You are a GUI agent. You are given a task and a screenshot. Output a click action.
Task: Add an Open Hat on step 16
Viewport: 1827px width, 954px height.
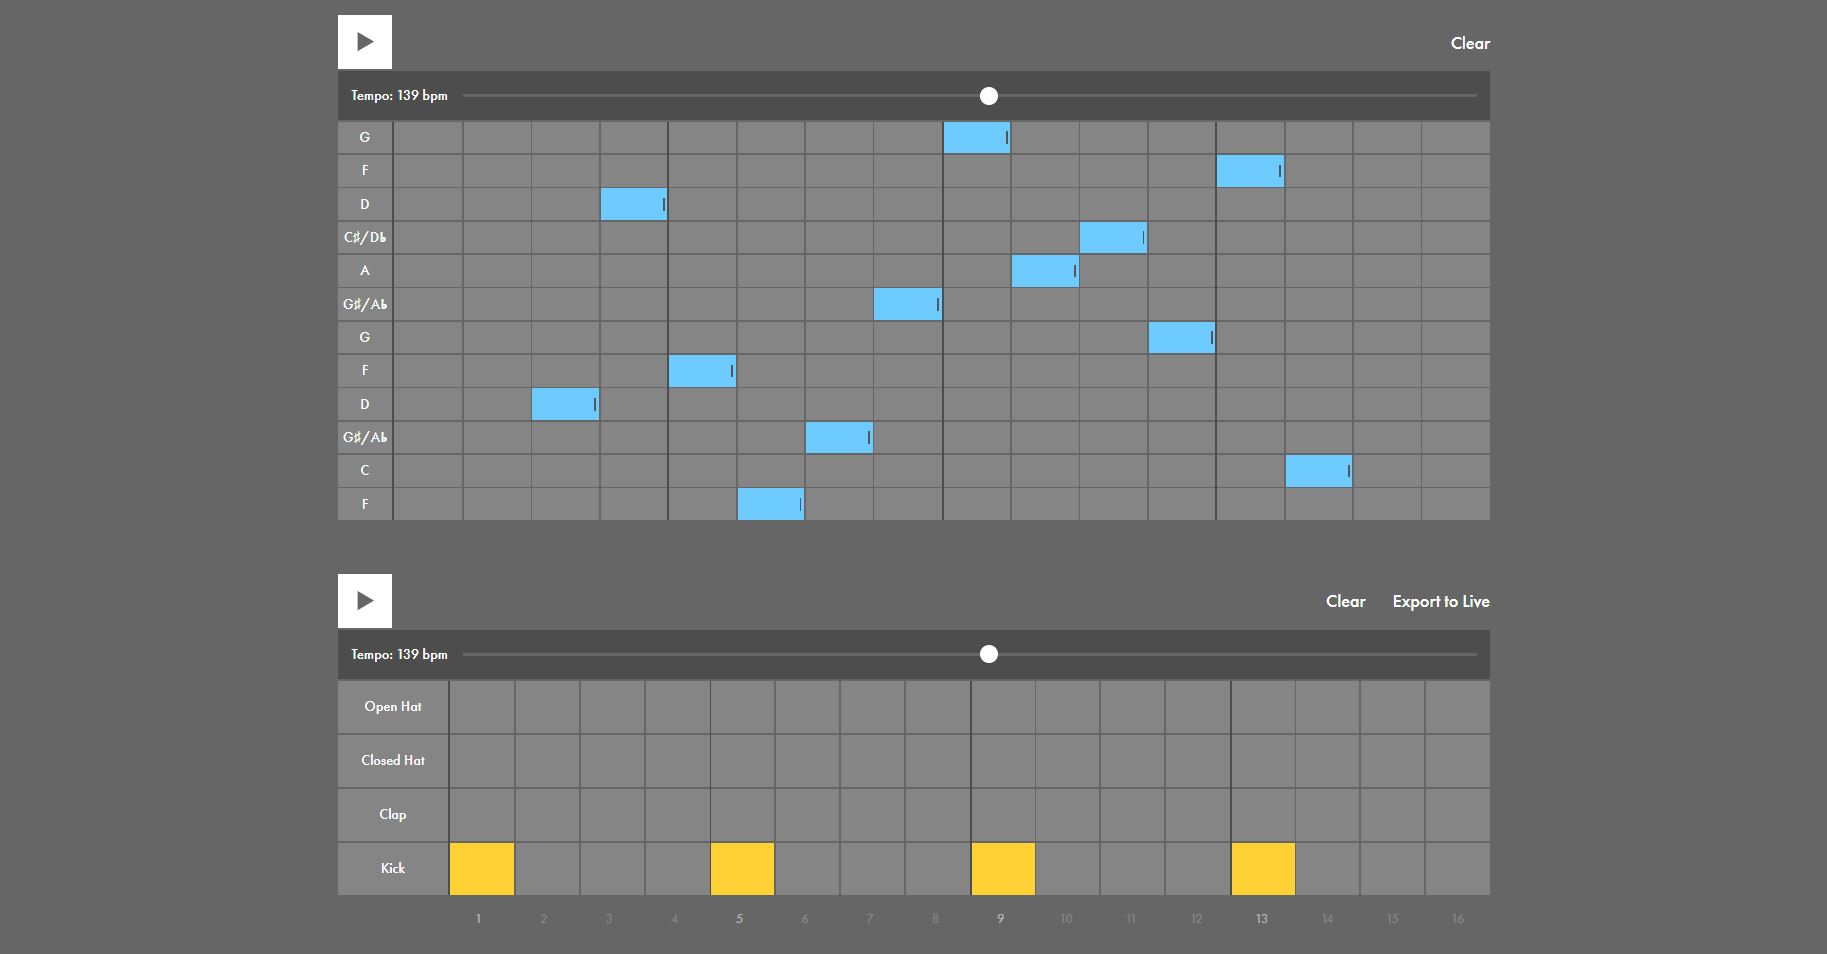point(1457,707)
